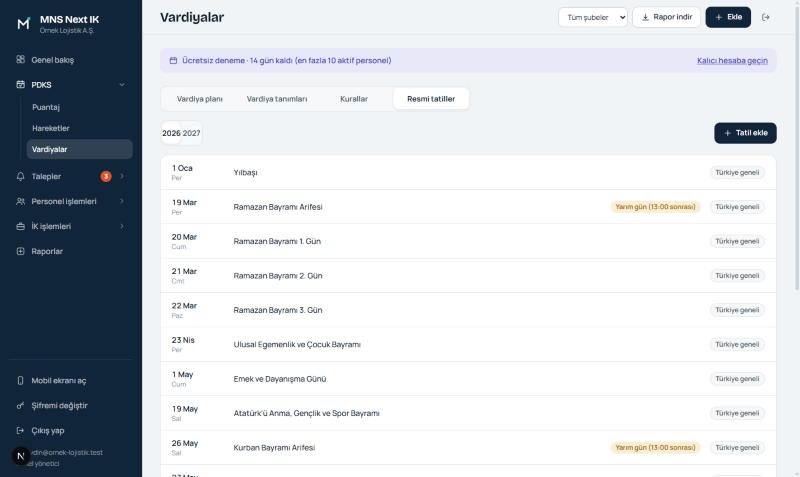This screenshot has height=477, width=800.
Task: Click the Talepler notification count badge
Action: pyautogui.click(x=106, y=176)
